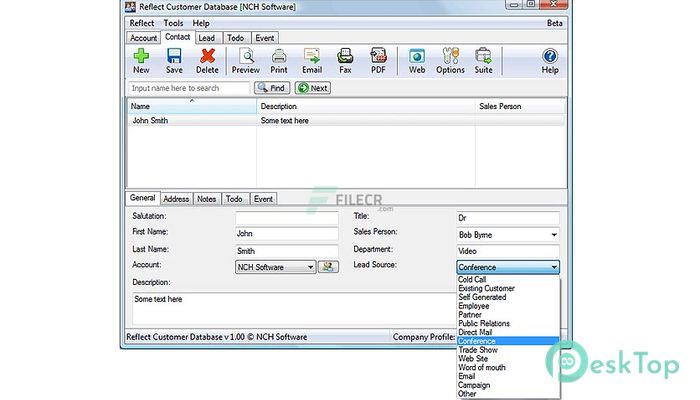This screenshot has height=400, width=700.
Task: Choose Existing Customer from lead source list
Action: 508,288
